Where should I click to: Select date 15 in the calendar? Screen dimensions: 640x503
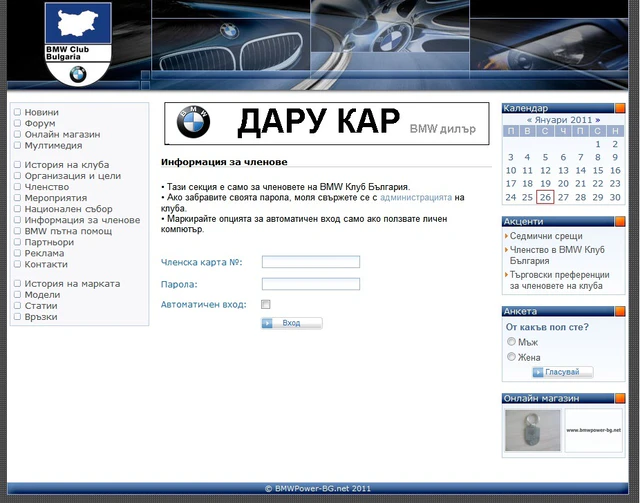pos(598,171)
